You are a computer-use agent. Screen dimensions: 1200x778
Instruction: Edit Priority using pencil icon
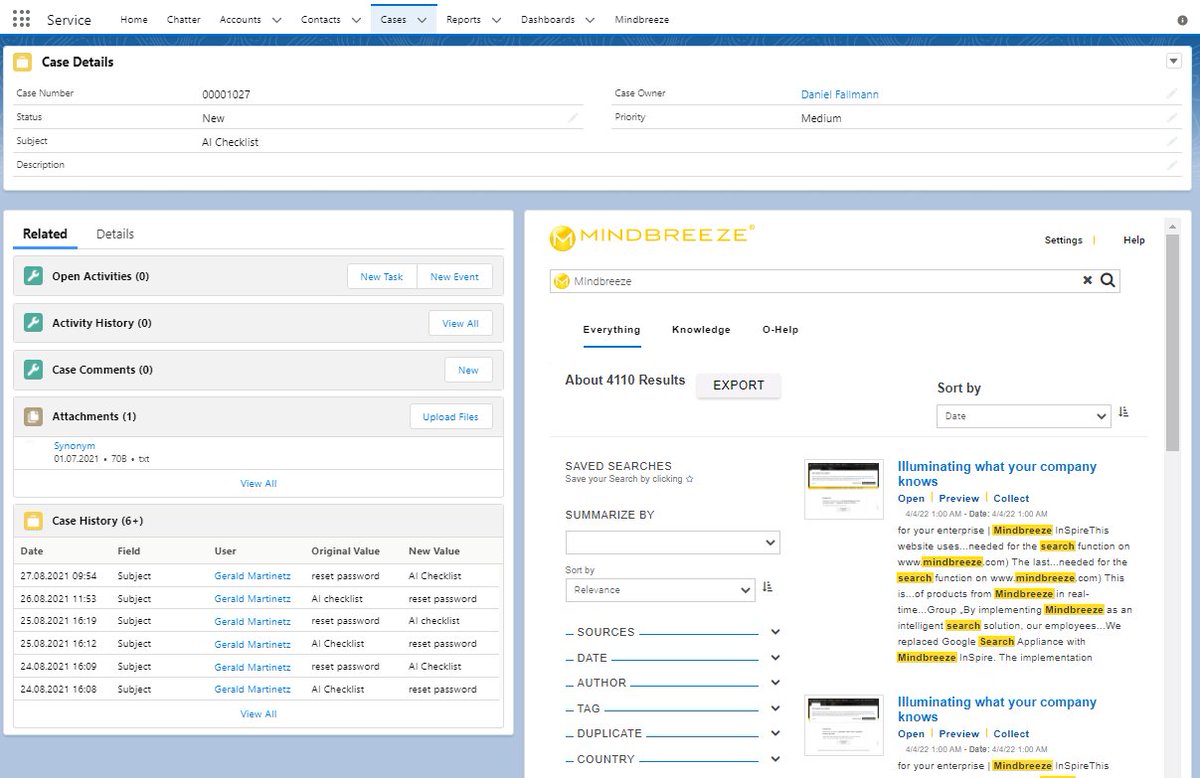click(x=1171, y=118)
